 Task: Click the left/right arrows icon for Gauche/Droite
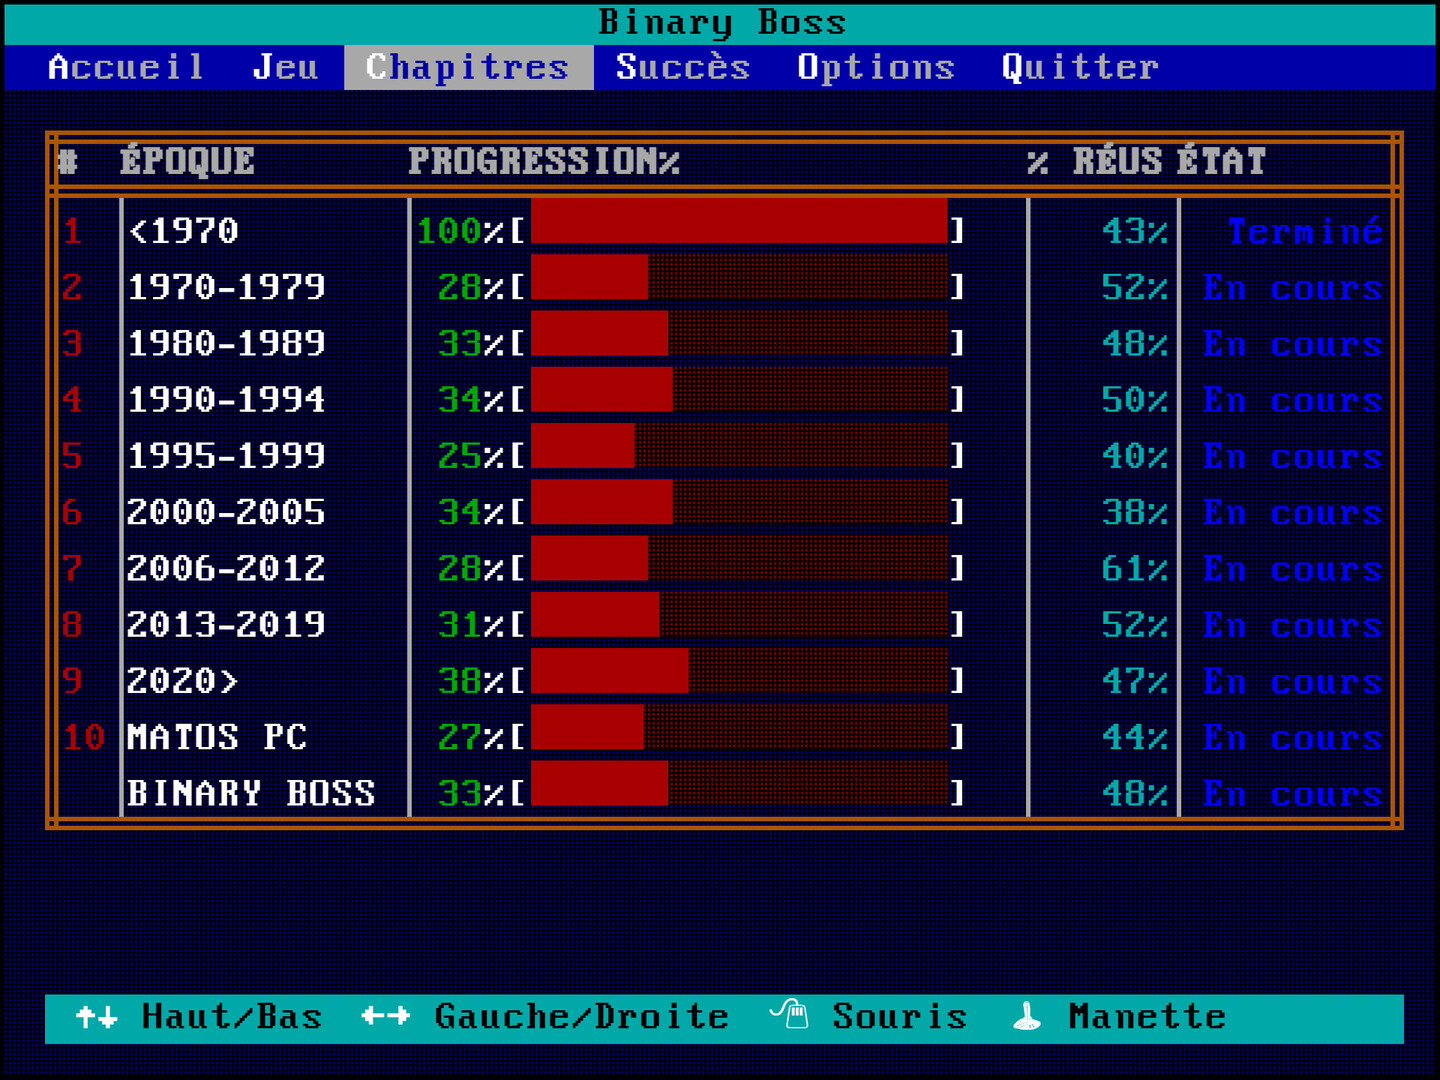click(386, 1017)
